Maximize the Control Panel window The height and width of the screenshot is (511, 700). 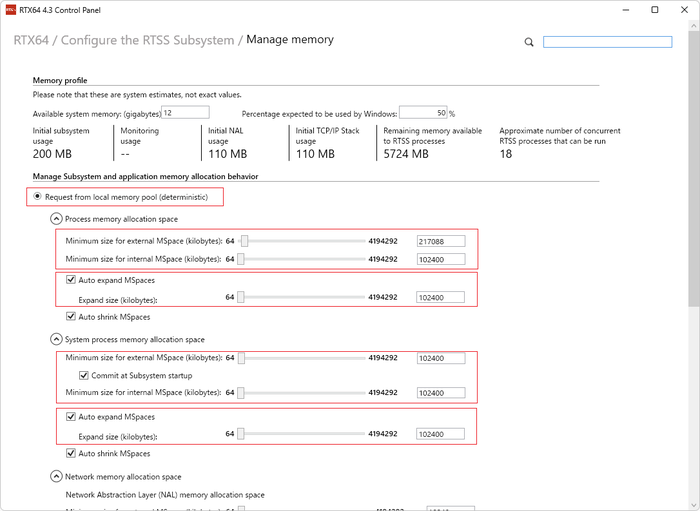click(x=654, y=10)
